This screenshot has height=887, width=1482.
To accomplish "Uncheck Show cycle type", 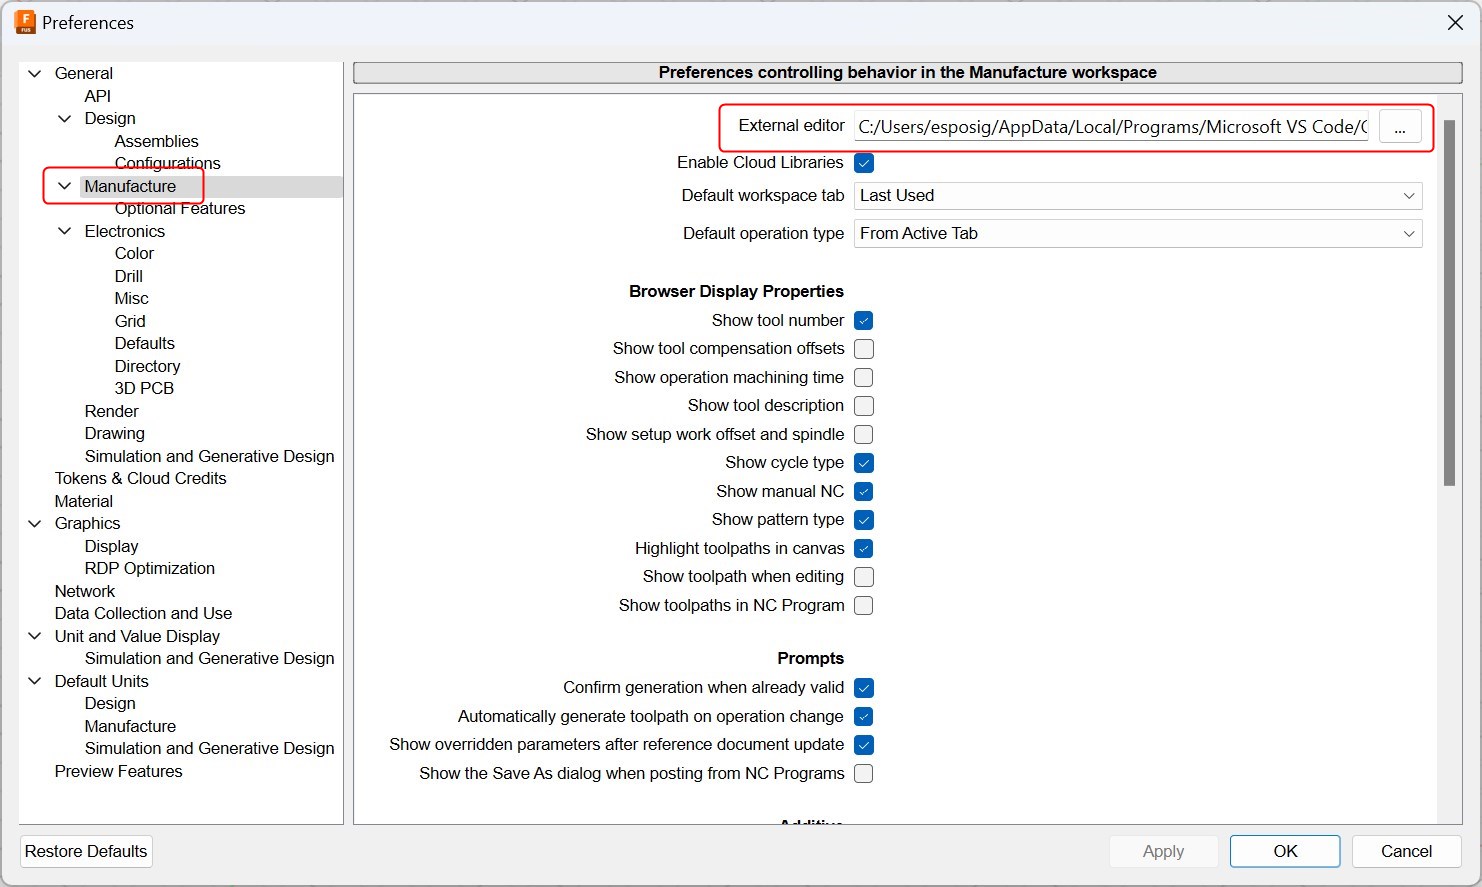I will point(864,463).
